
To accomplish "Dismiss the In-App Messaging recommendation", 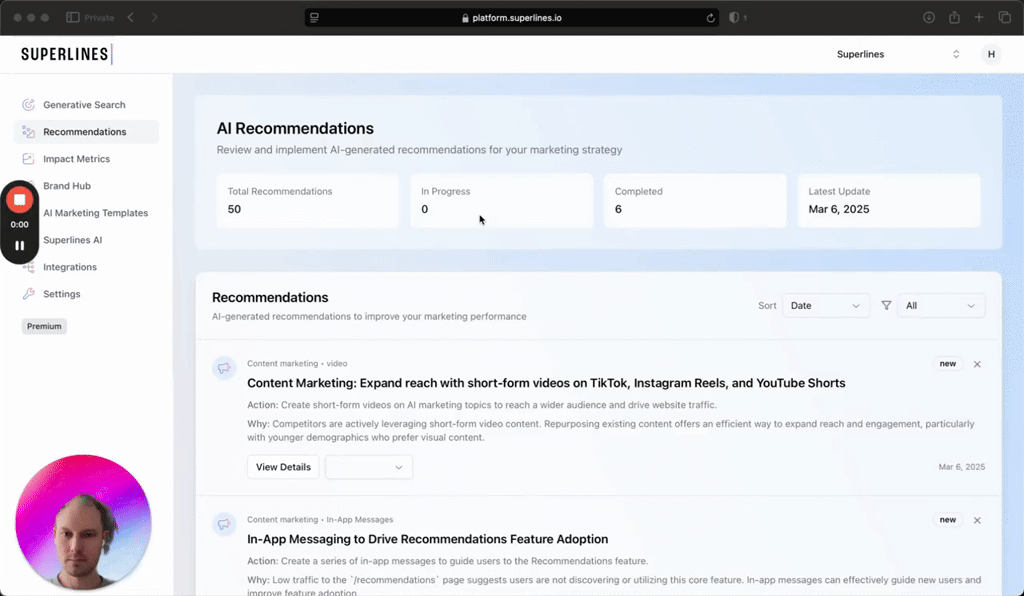I will click(x=977, y=520).
